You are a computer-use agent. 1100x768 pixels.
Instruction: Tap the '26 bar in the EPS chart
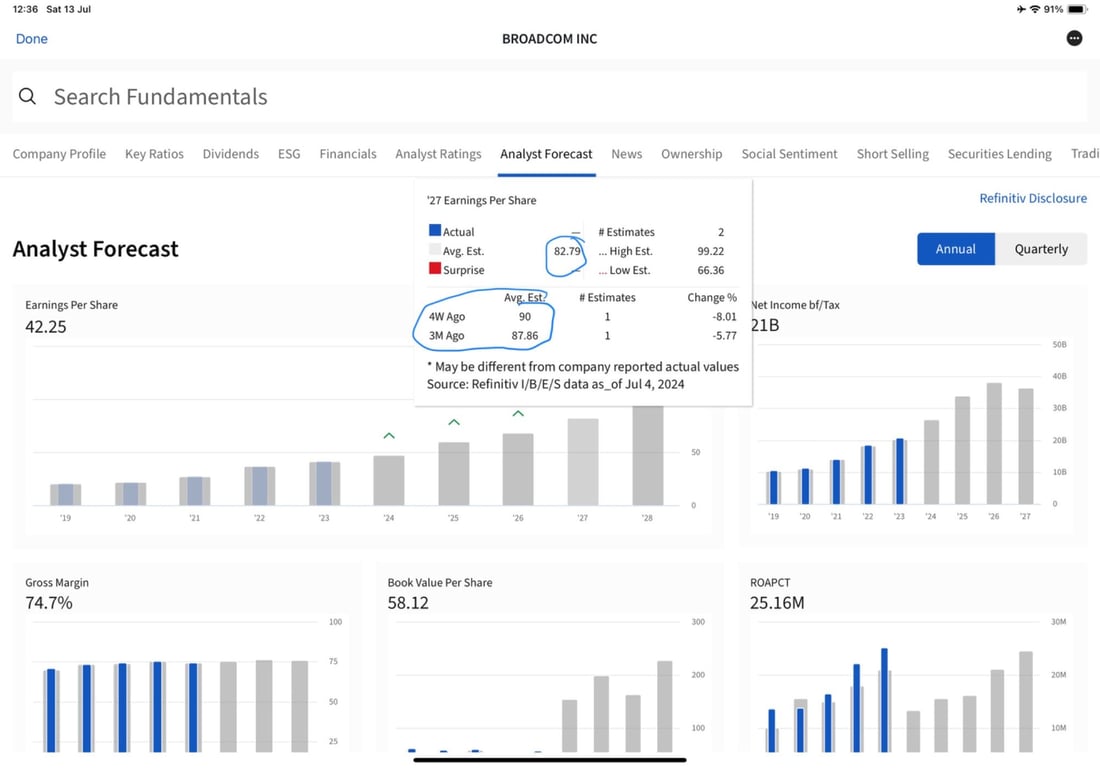coord(518,469)
